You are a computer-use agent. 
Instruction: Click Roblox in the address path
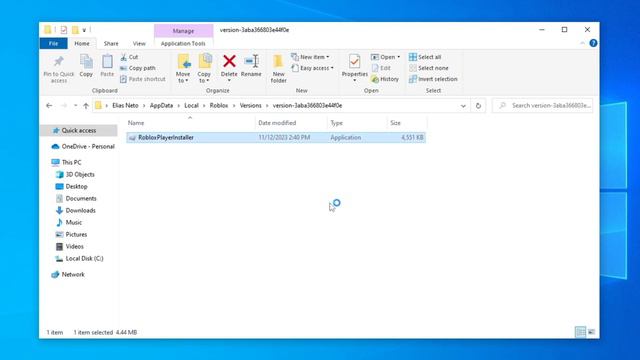[219, 106]
